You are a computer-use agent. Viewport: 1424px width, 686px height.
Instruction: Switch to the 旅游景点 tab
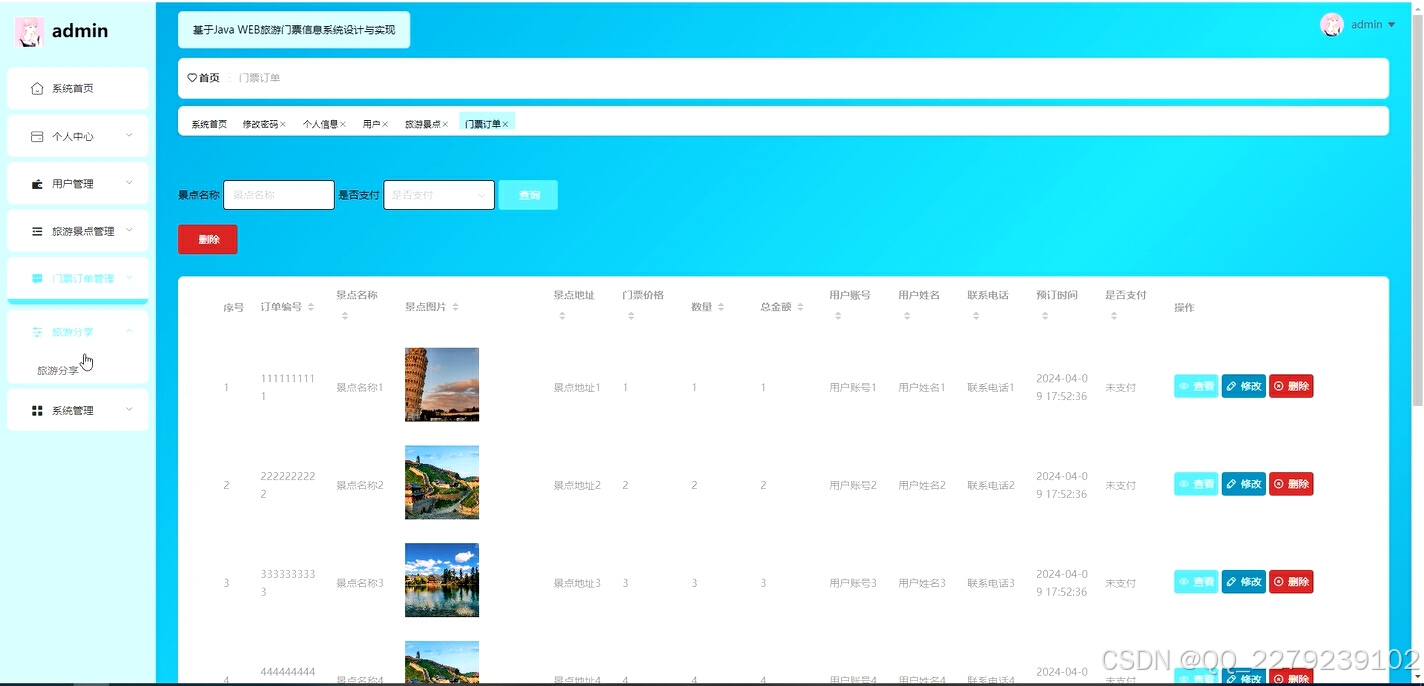425,122
